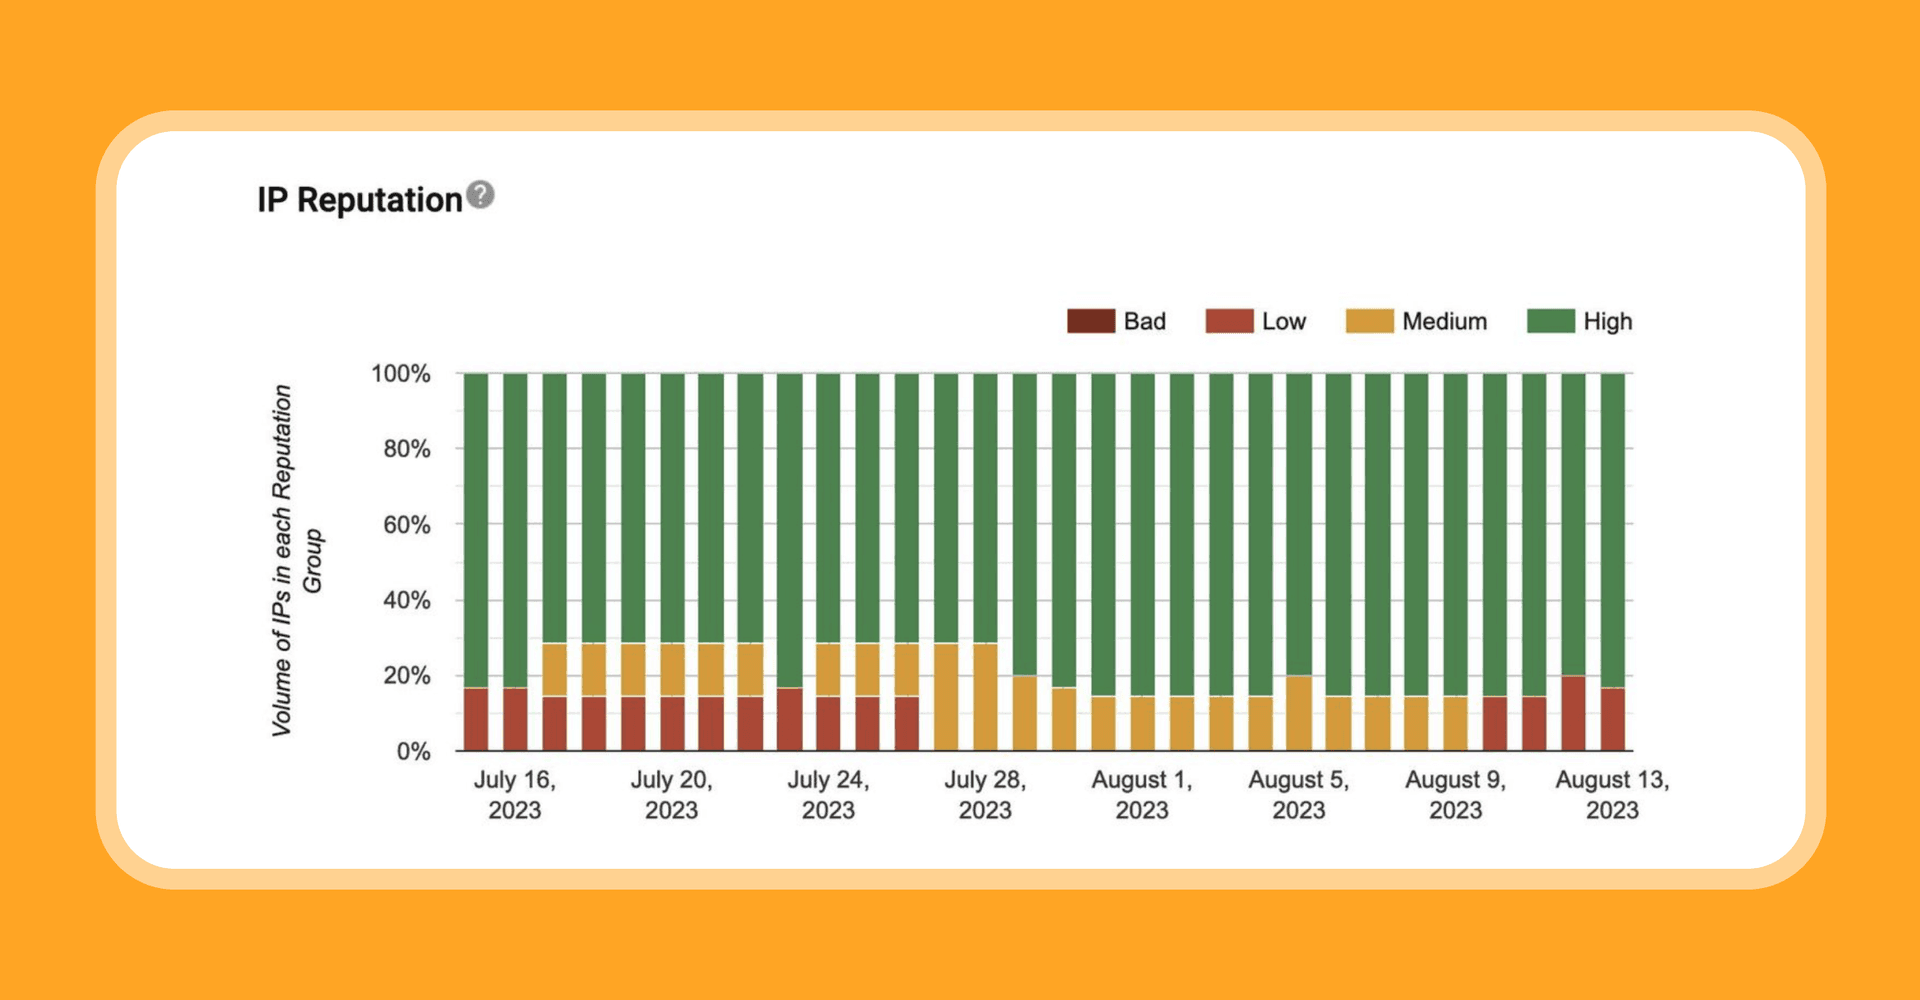Click the July 16, 2023 axis label
Screen dimensions: 1920x1000
click(x=514, y=794)
